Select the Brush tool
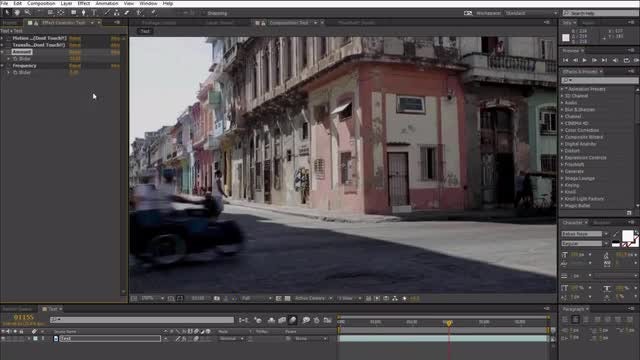Screen dimensions: 640x360 [107, 13]
